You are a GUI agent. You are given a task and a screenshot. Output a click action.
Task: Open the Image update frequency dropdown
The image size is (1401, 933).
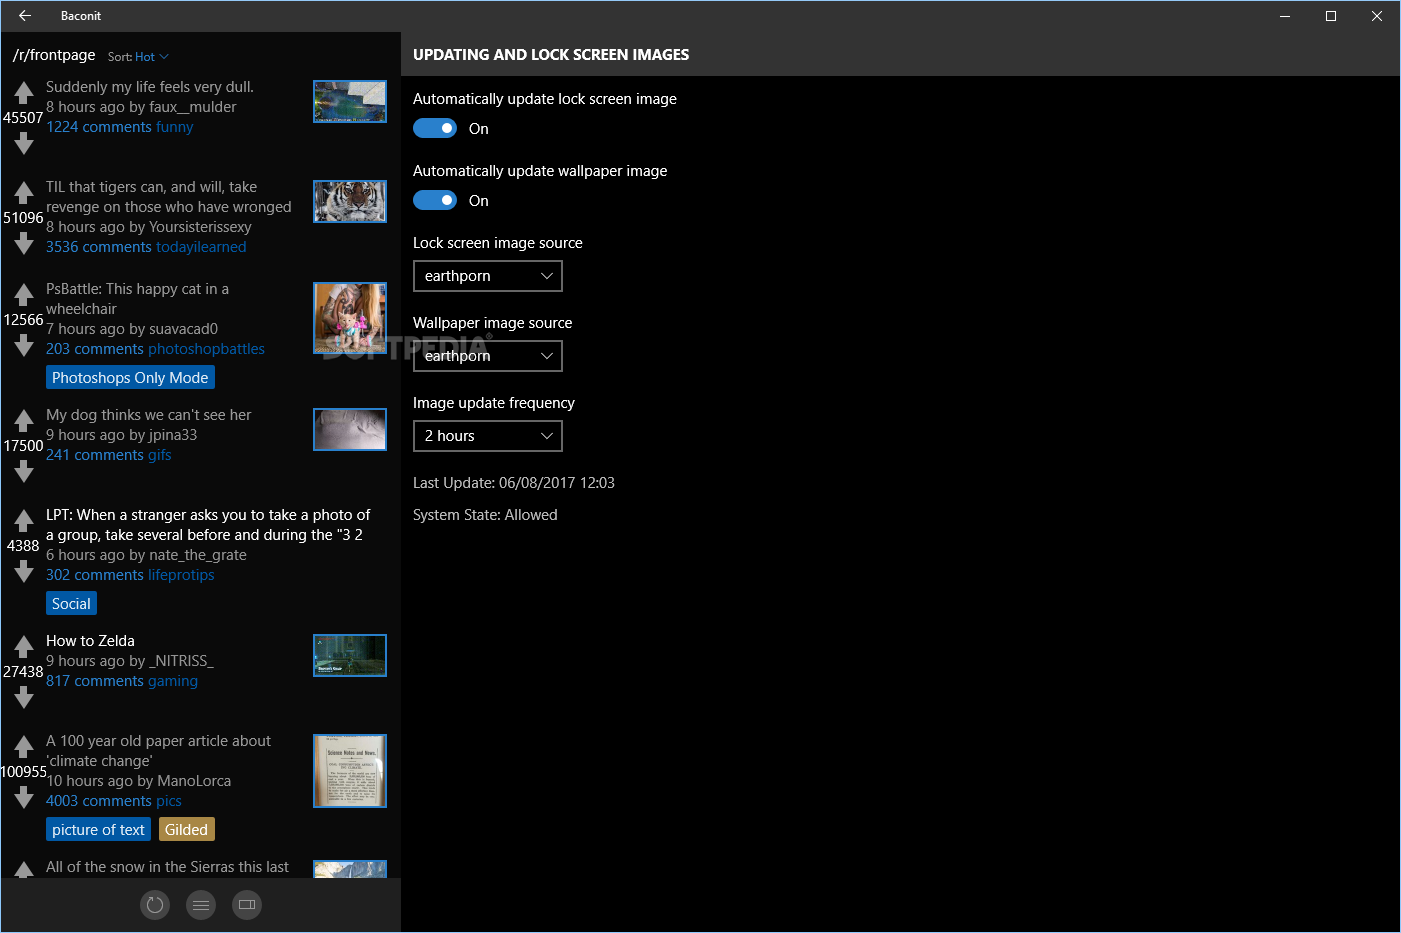tap(488, 436)
